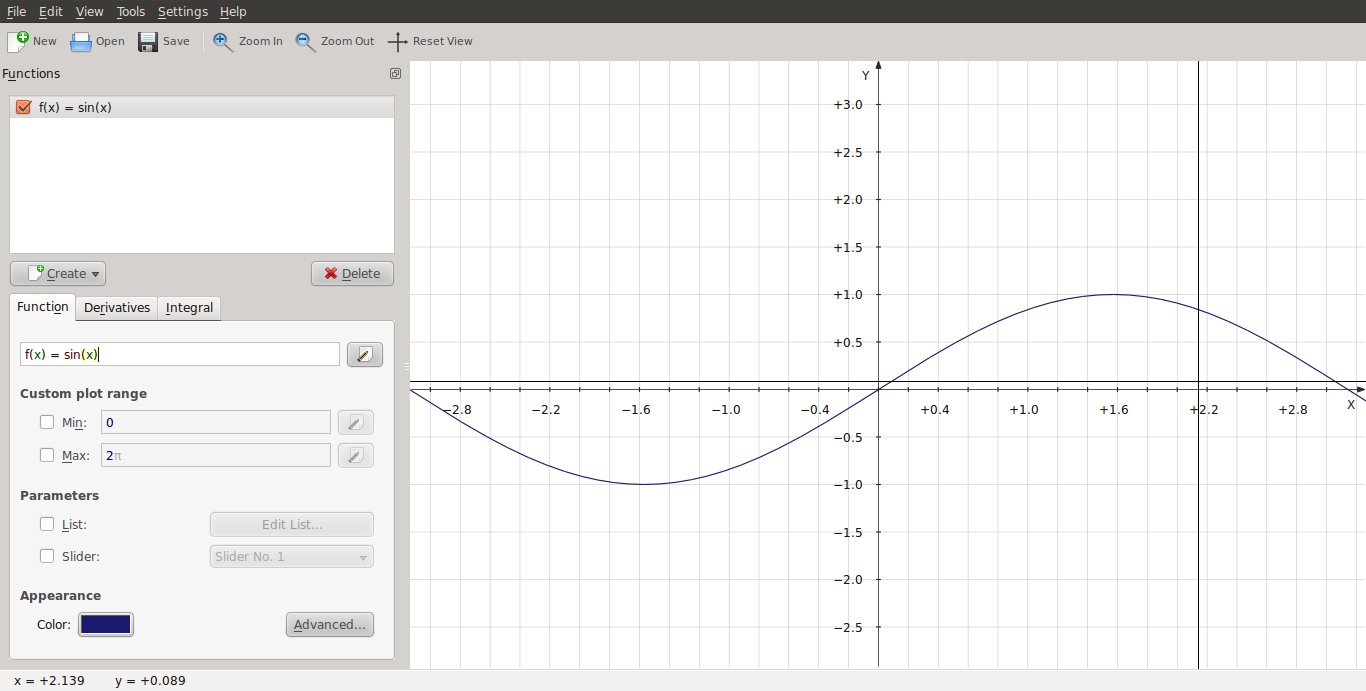Image resolution: width=1366 pixels, height=691 pixels.
Task: Click the Save icon in toolbar
Action: [148, 41]
